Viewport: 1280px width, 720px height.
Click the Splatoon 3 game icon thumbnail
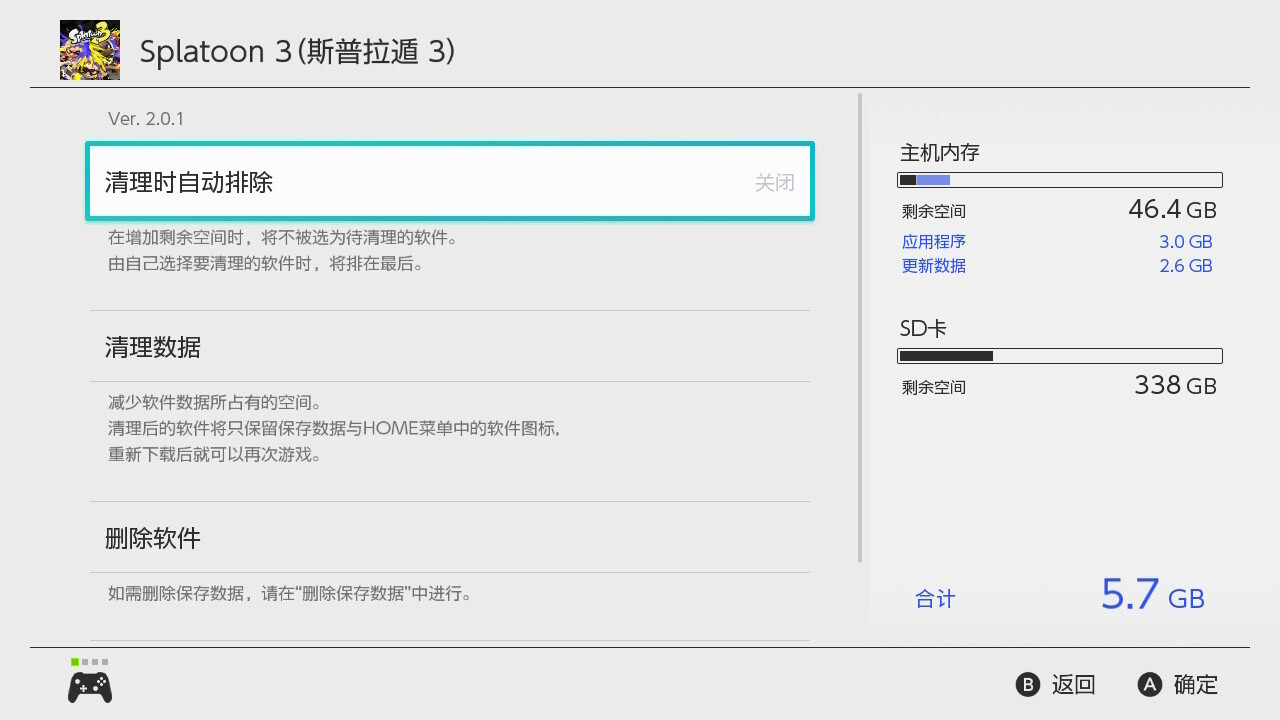click(90, 50)
